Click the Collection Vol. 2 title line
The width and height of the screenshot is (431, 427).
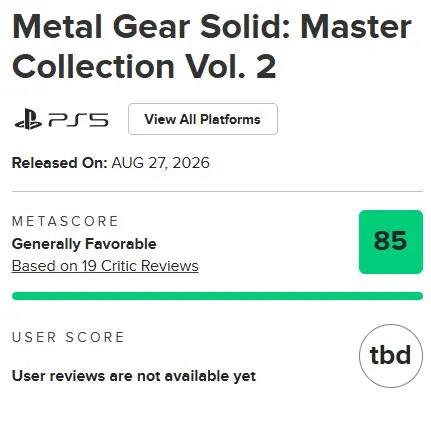[144, 66]
